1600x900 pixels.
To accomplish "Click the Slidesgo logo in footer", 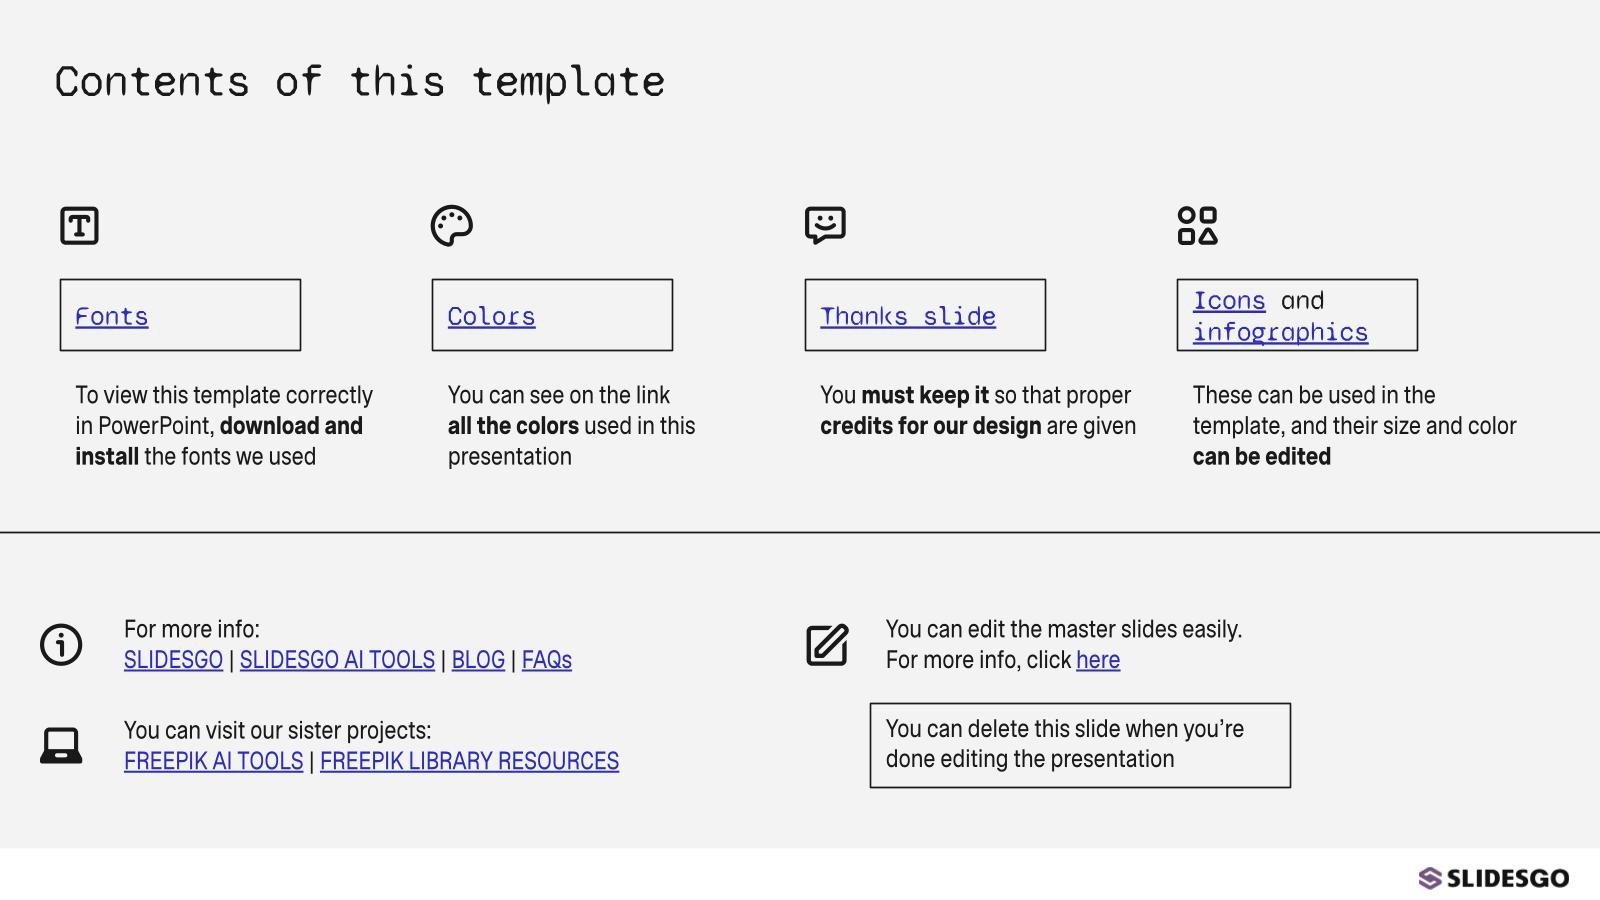I will point(1494,878).
